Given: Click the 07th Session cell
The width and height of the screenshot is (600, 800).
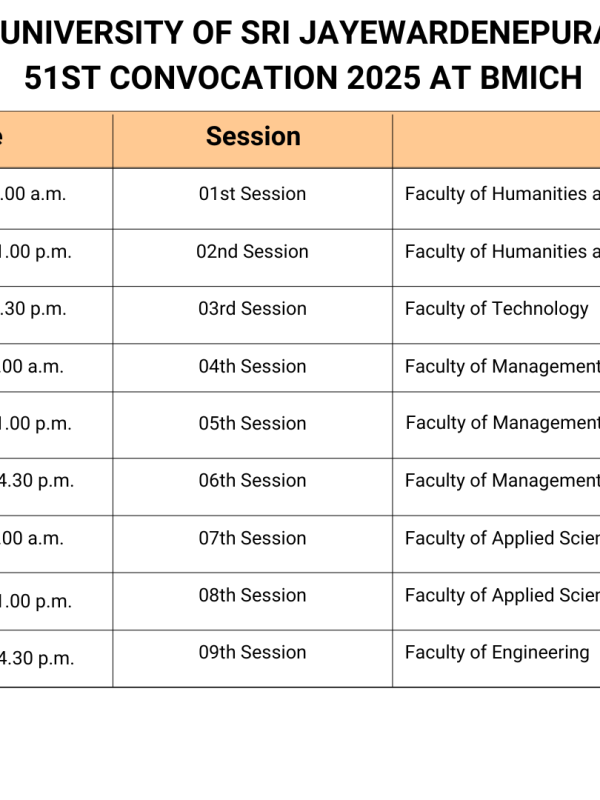Looking at the screenshot, I should [252, 538].
